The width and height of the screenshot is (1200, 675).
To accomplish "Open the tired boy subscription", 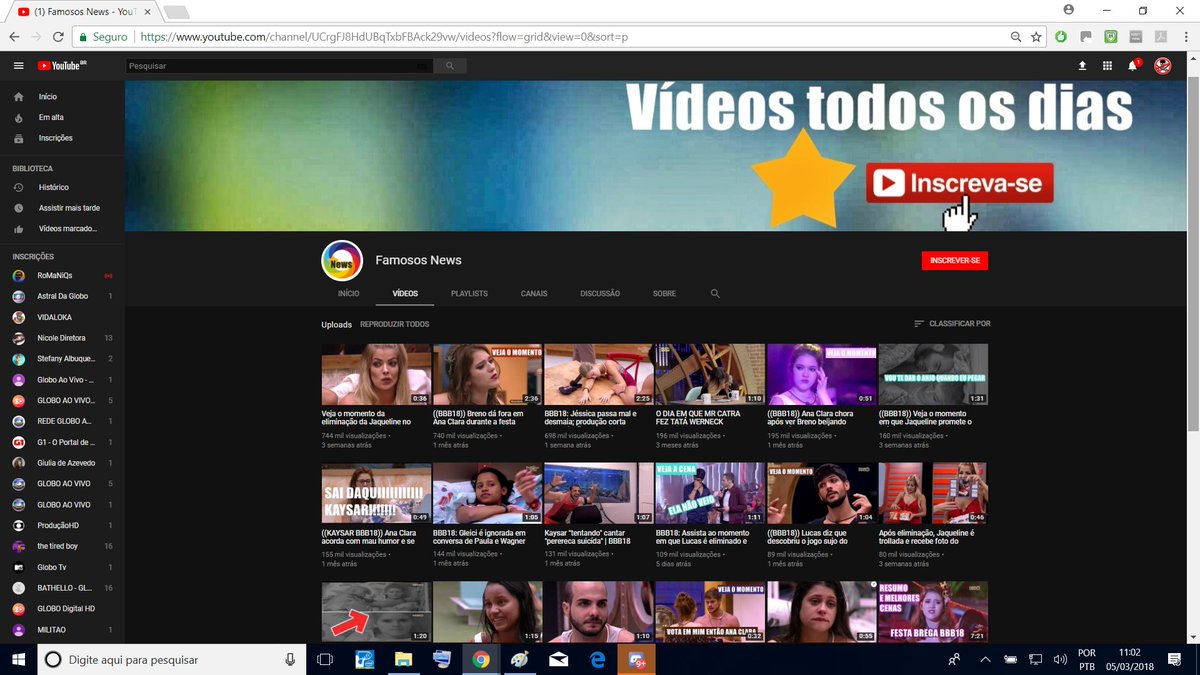I will (61, 546).
